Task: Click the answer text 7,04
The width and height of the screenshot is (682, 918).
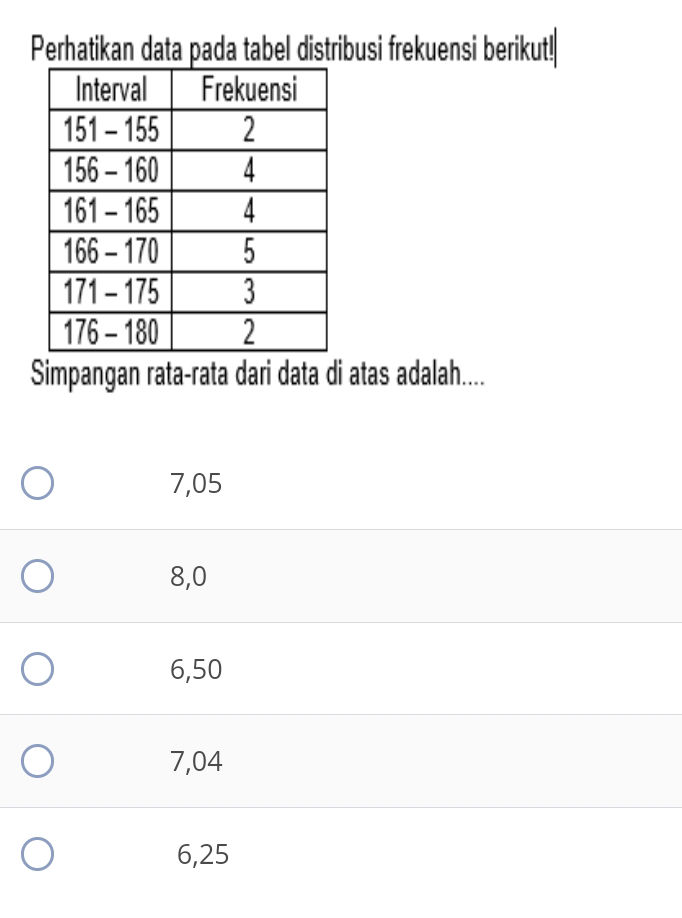Action: [196, 761]
